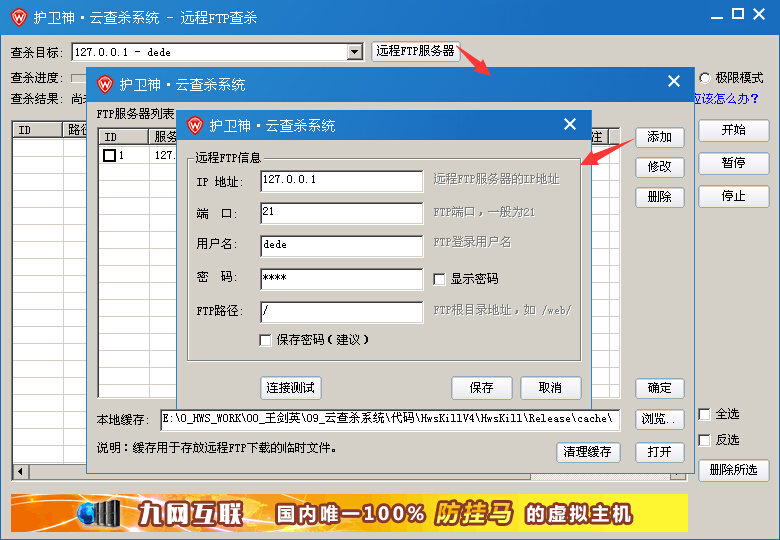Click the 本地缓存 path field
Screen dimensions: 780x540
click(x=390, y=419)
